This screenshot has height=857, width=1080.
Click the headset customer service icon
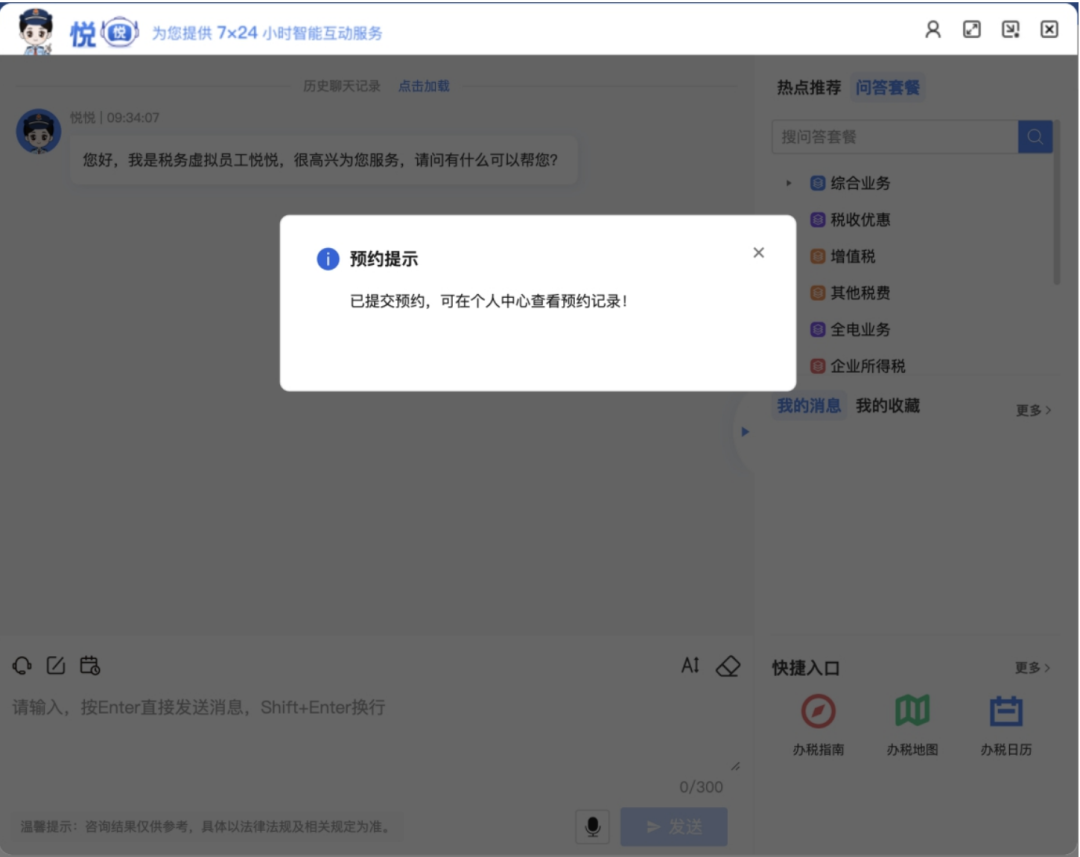(22, 665)
